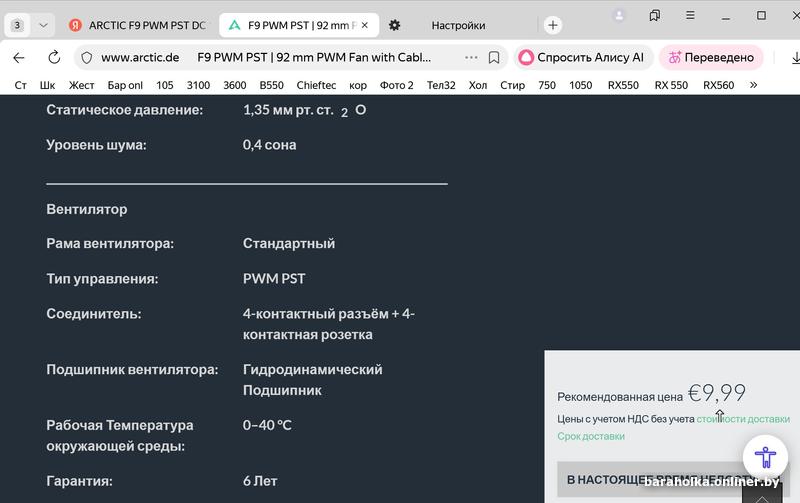Switch to the ARCTIC F9 PWM PST DC tab
Screen dimensions: 800x503
click(x=140, y=25)
